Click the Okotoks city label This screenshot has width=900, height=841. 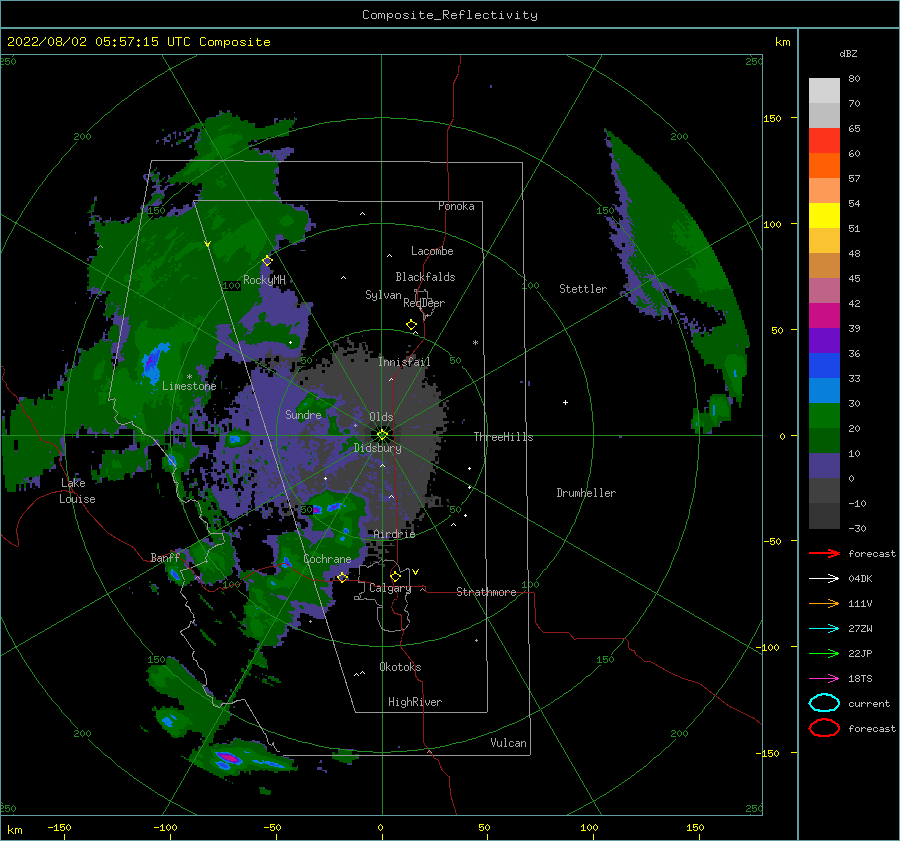[x=400, y=667]
